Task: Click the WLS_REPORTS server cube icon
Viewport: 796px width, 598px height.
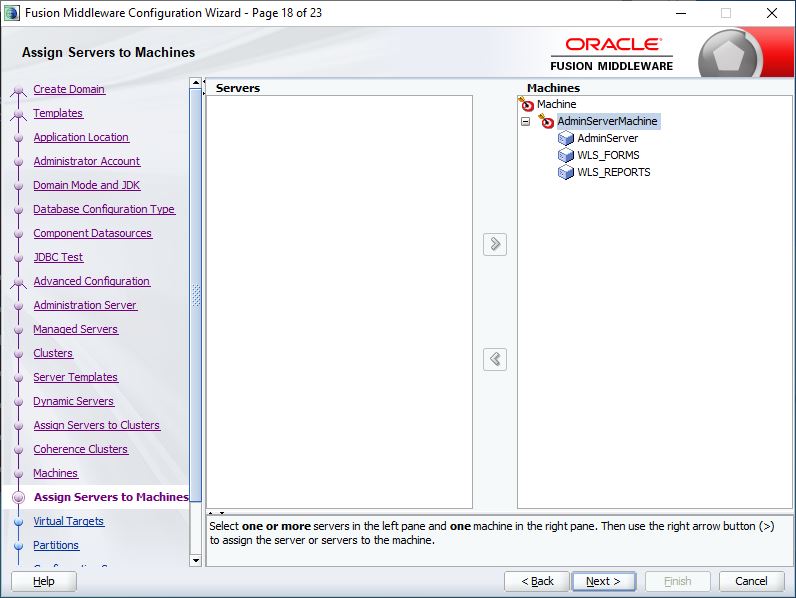Action: (x=566, y=172)
